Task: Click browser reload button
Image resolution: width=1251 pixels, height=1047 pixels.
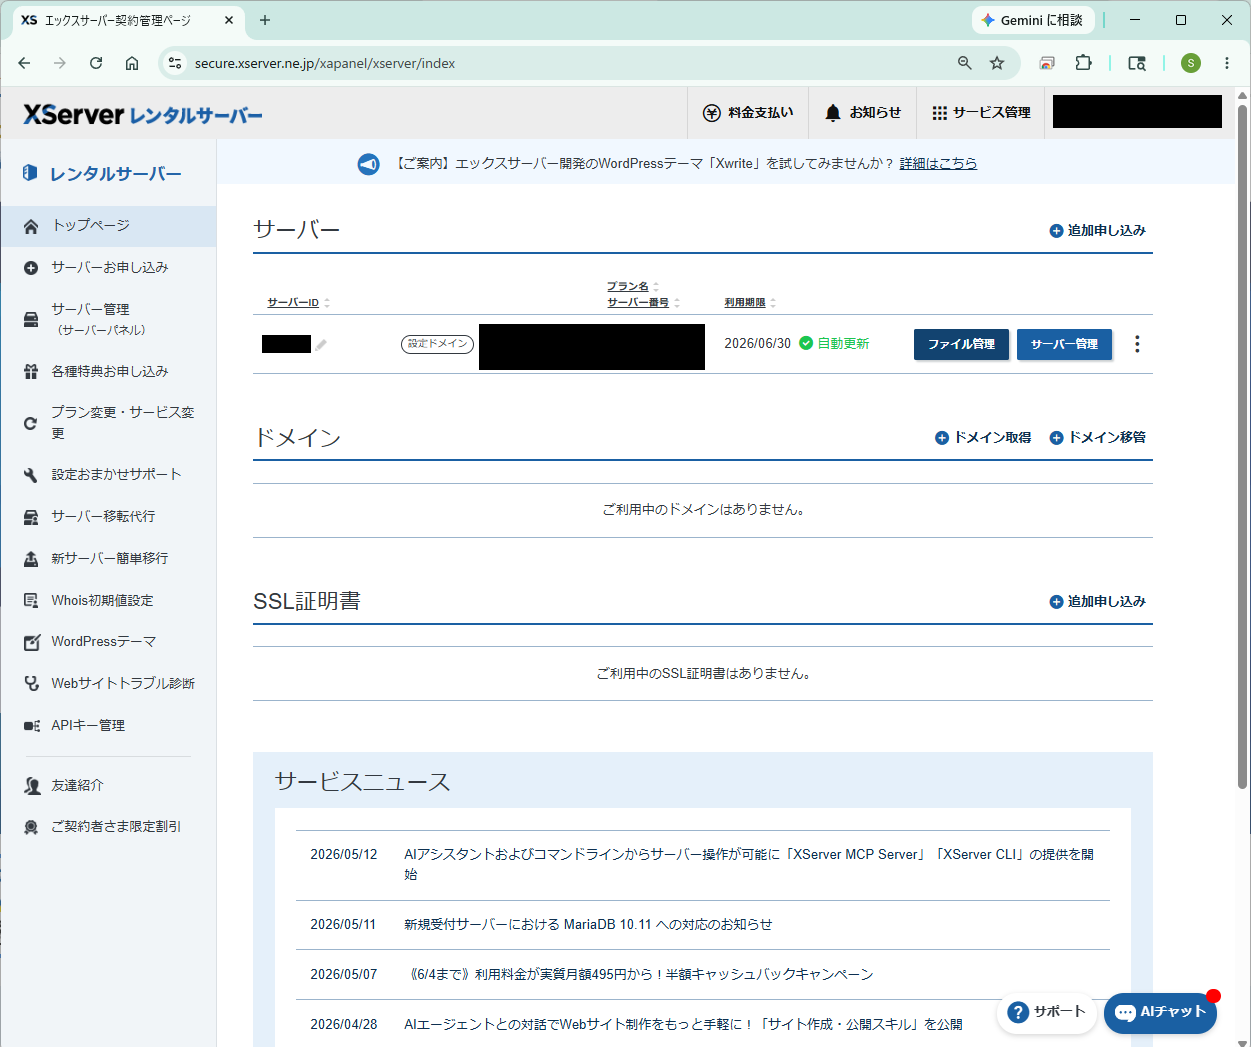Action: (96, 63)
